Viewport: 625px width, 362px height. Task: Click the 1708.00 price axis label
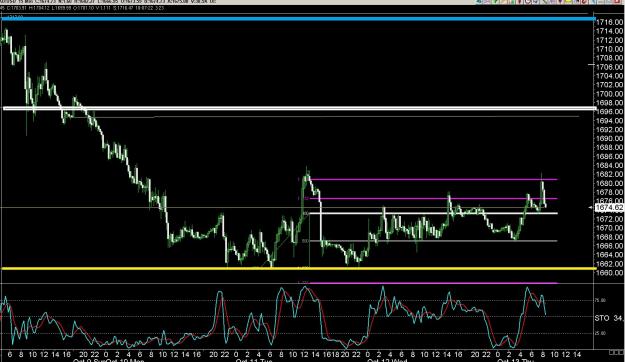coord(609,58)
